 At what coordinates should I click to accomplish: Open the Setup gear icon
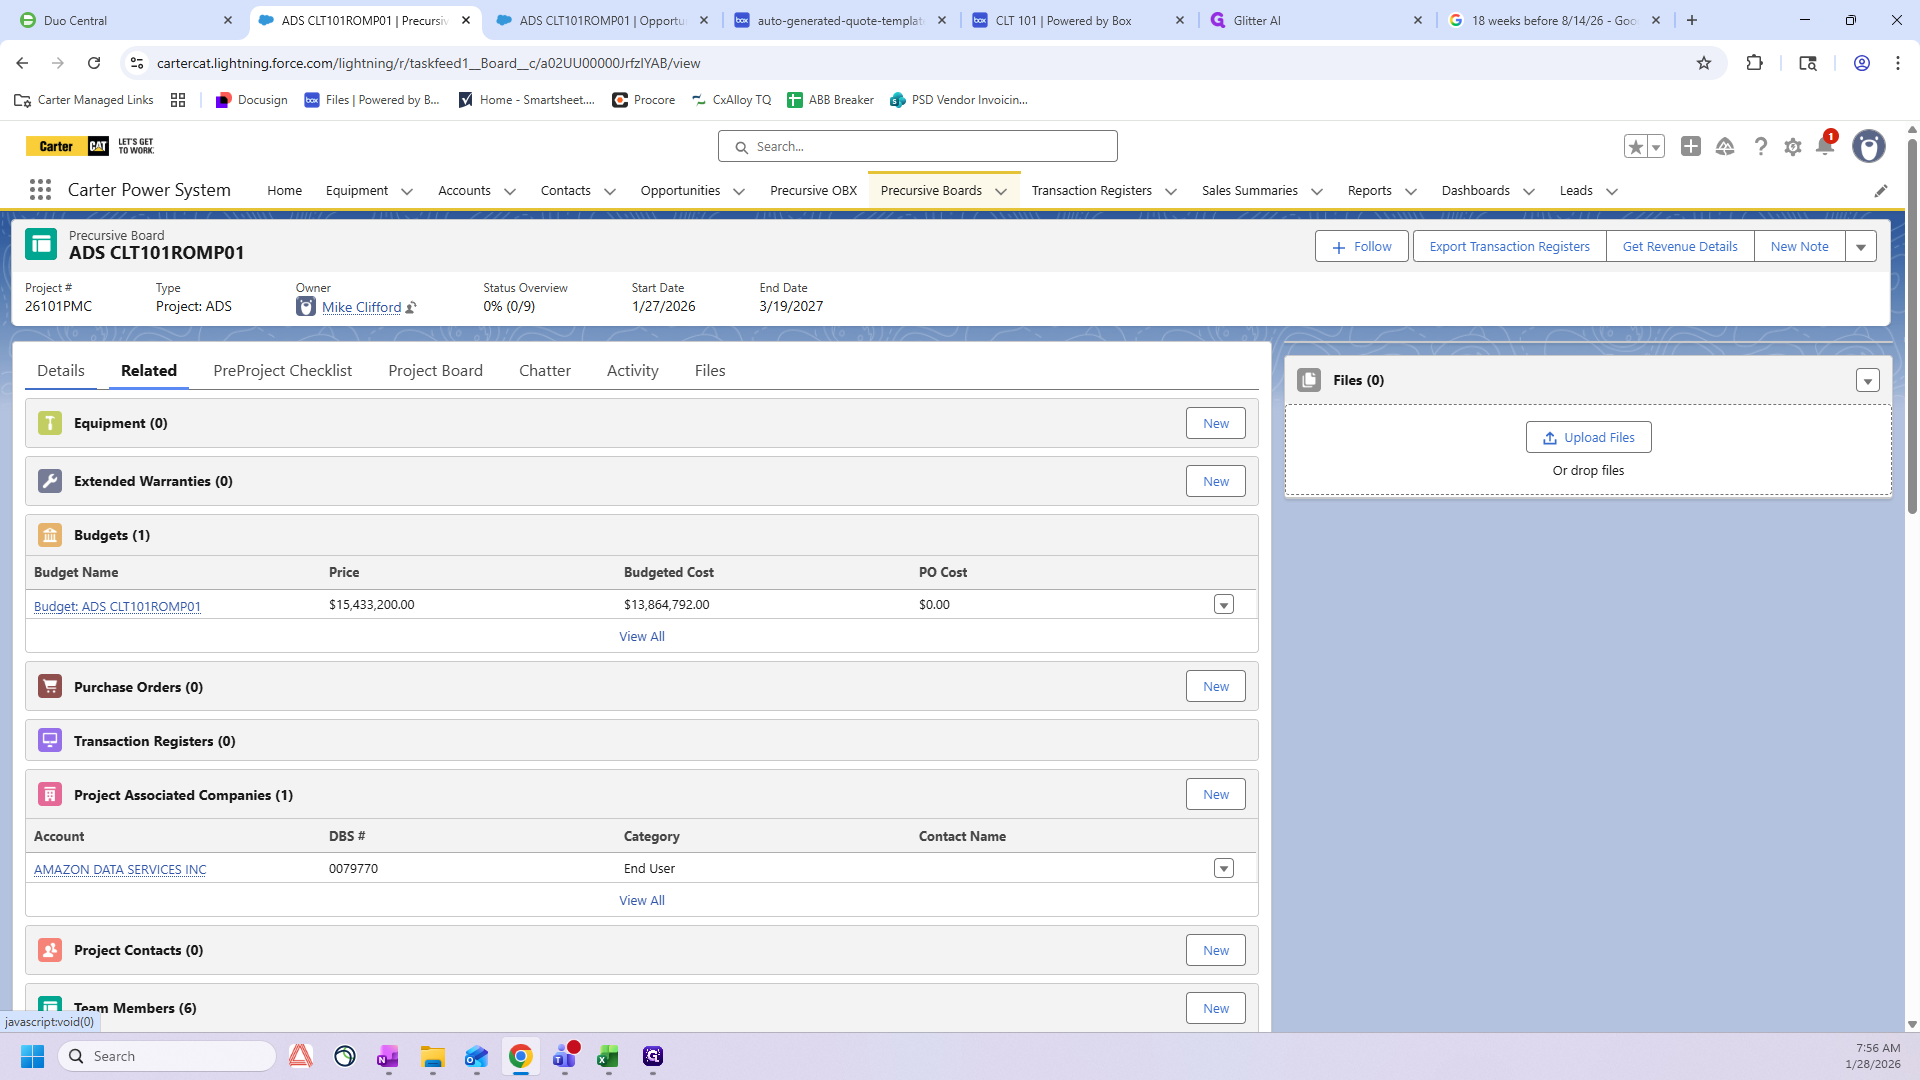[x=1793, y=147]
